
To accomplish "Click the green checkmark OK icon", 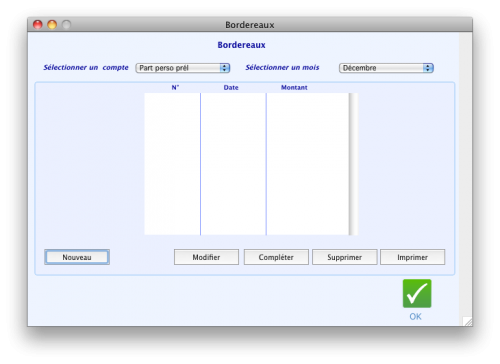I will tap(417, 293).
